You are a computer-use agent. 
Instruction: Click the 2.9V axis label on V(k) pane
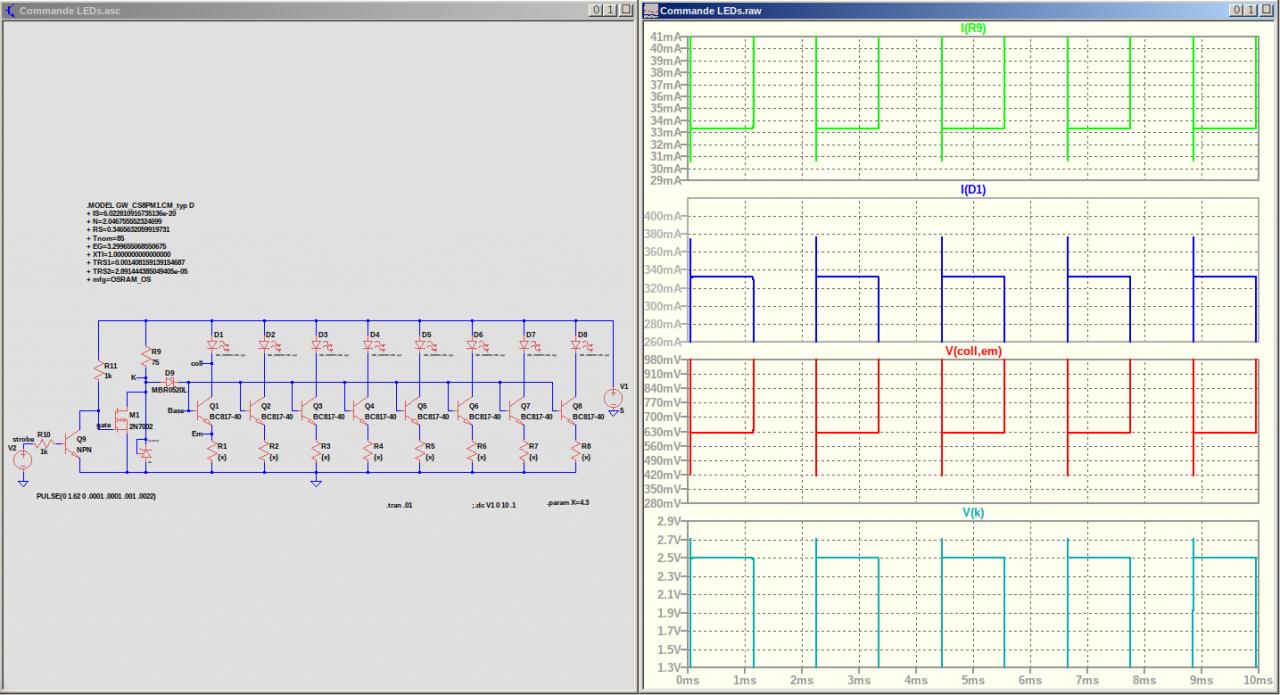(x=670, y=521)
